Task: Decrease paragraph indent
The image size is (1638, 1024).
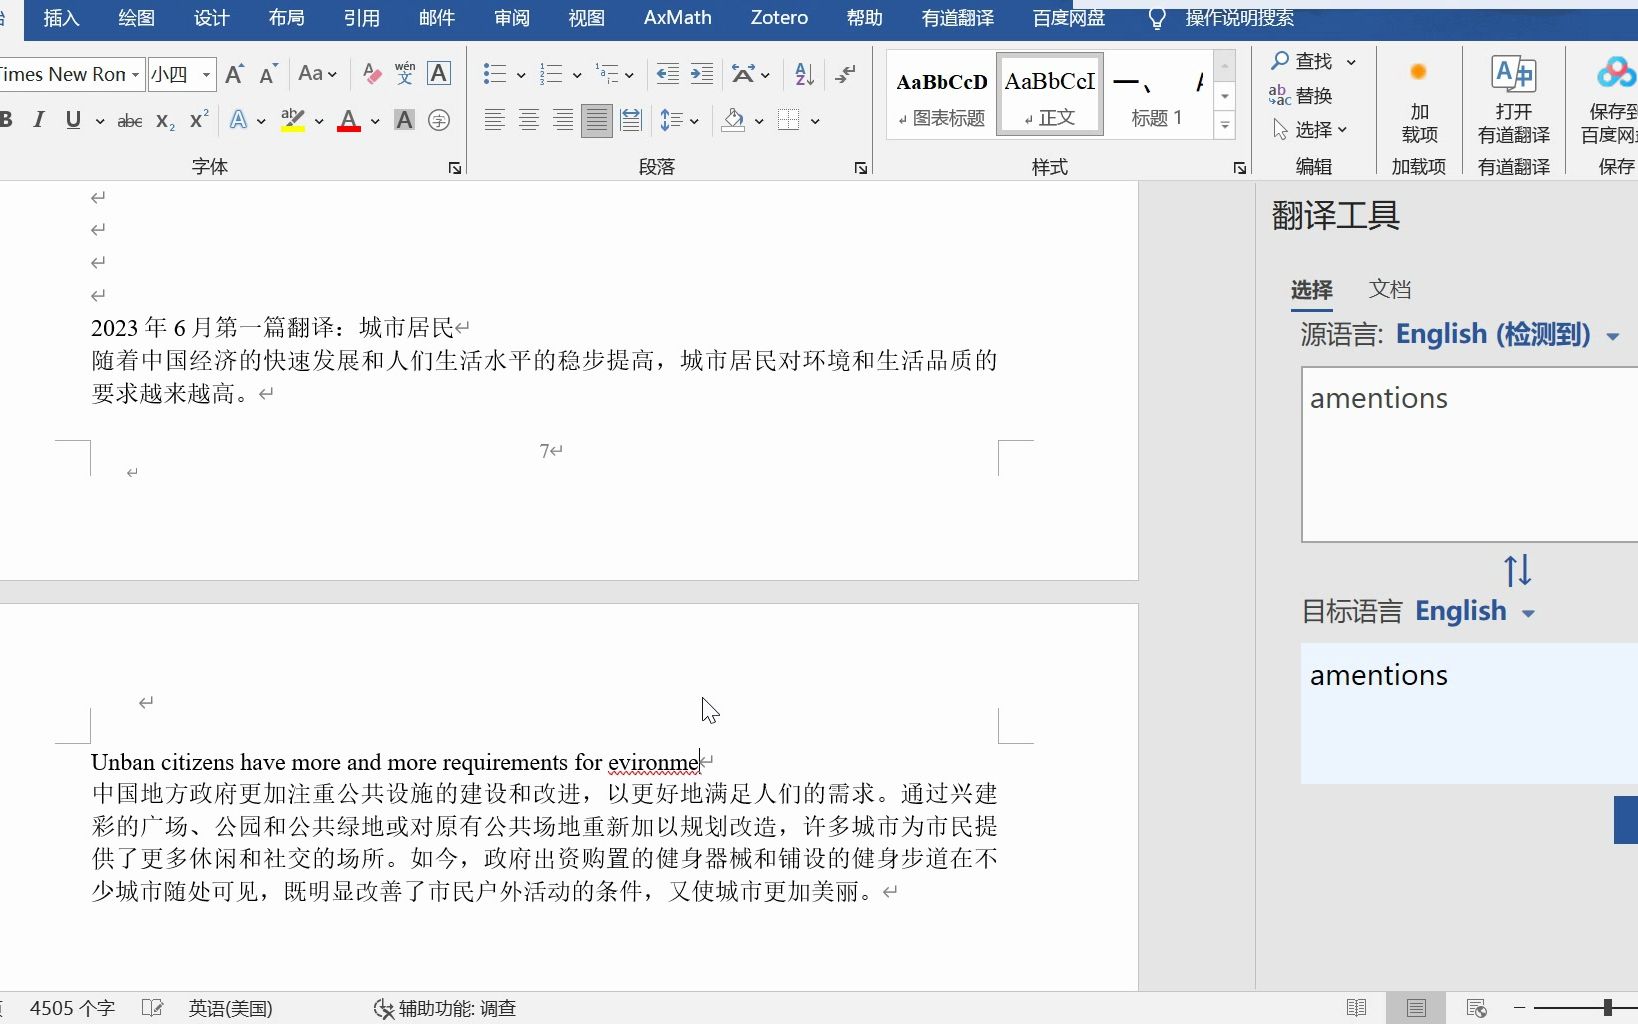Action: click(668, 74)
